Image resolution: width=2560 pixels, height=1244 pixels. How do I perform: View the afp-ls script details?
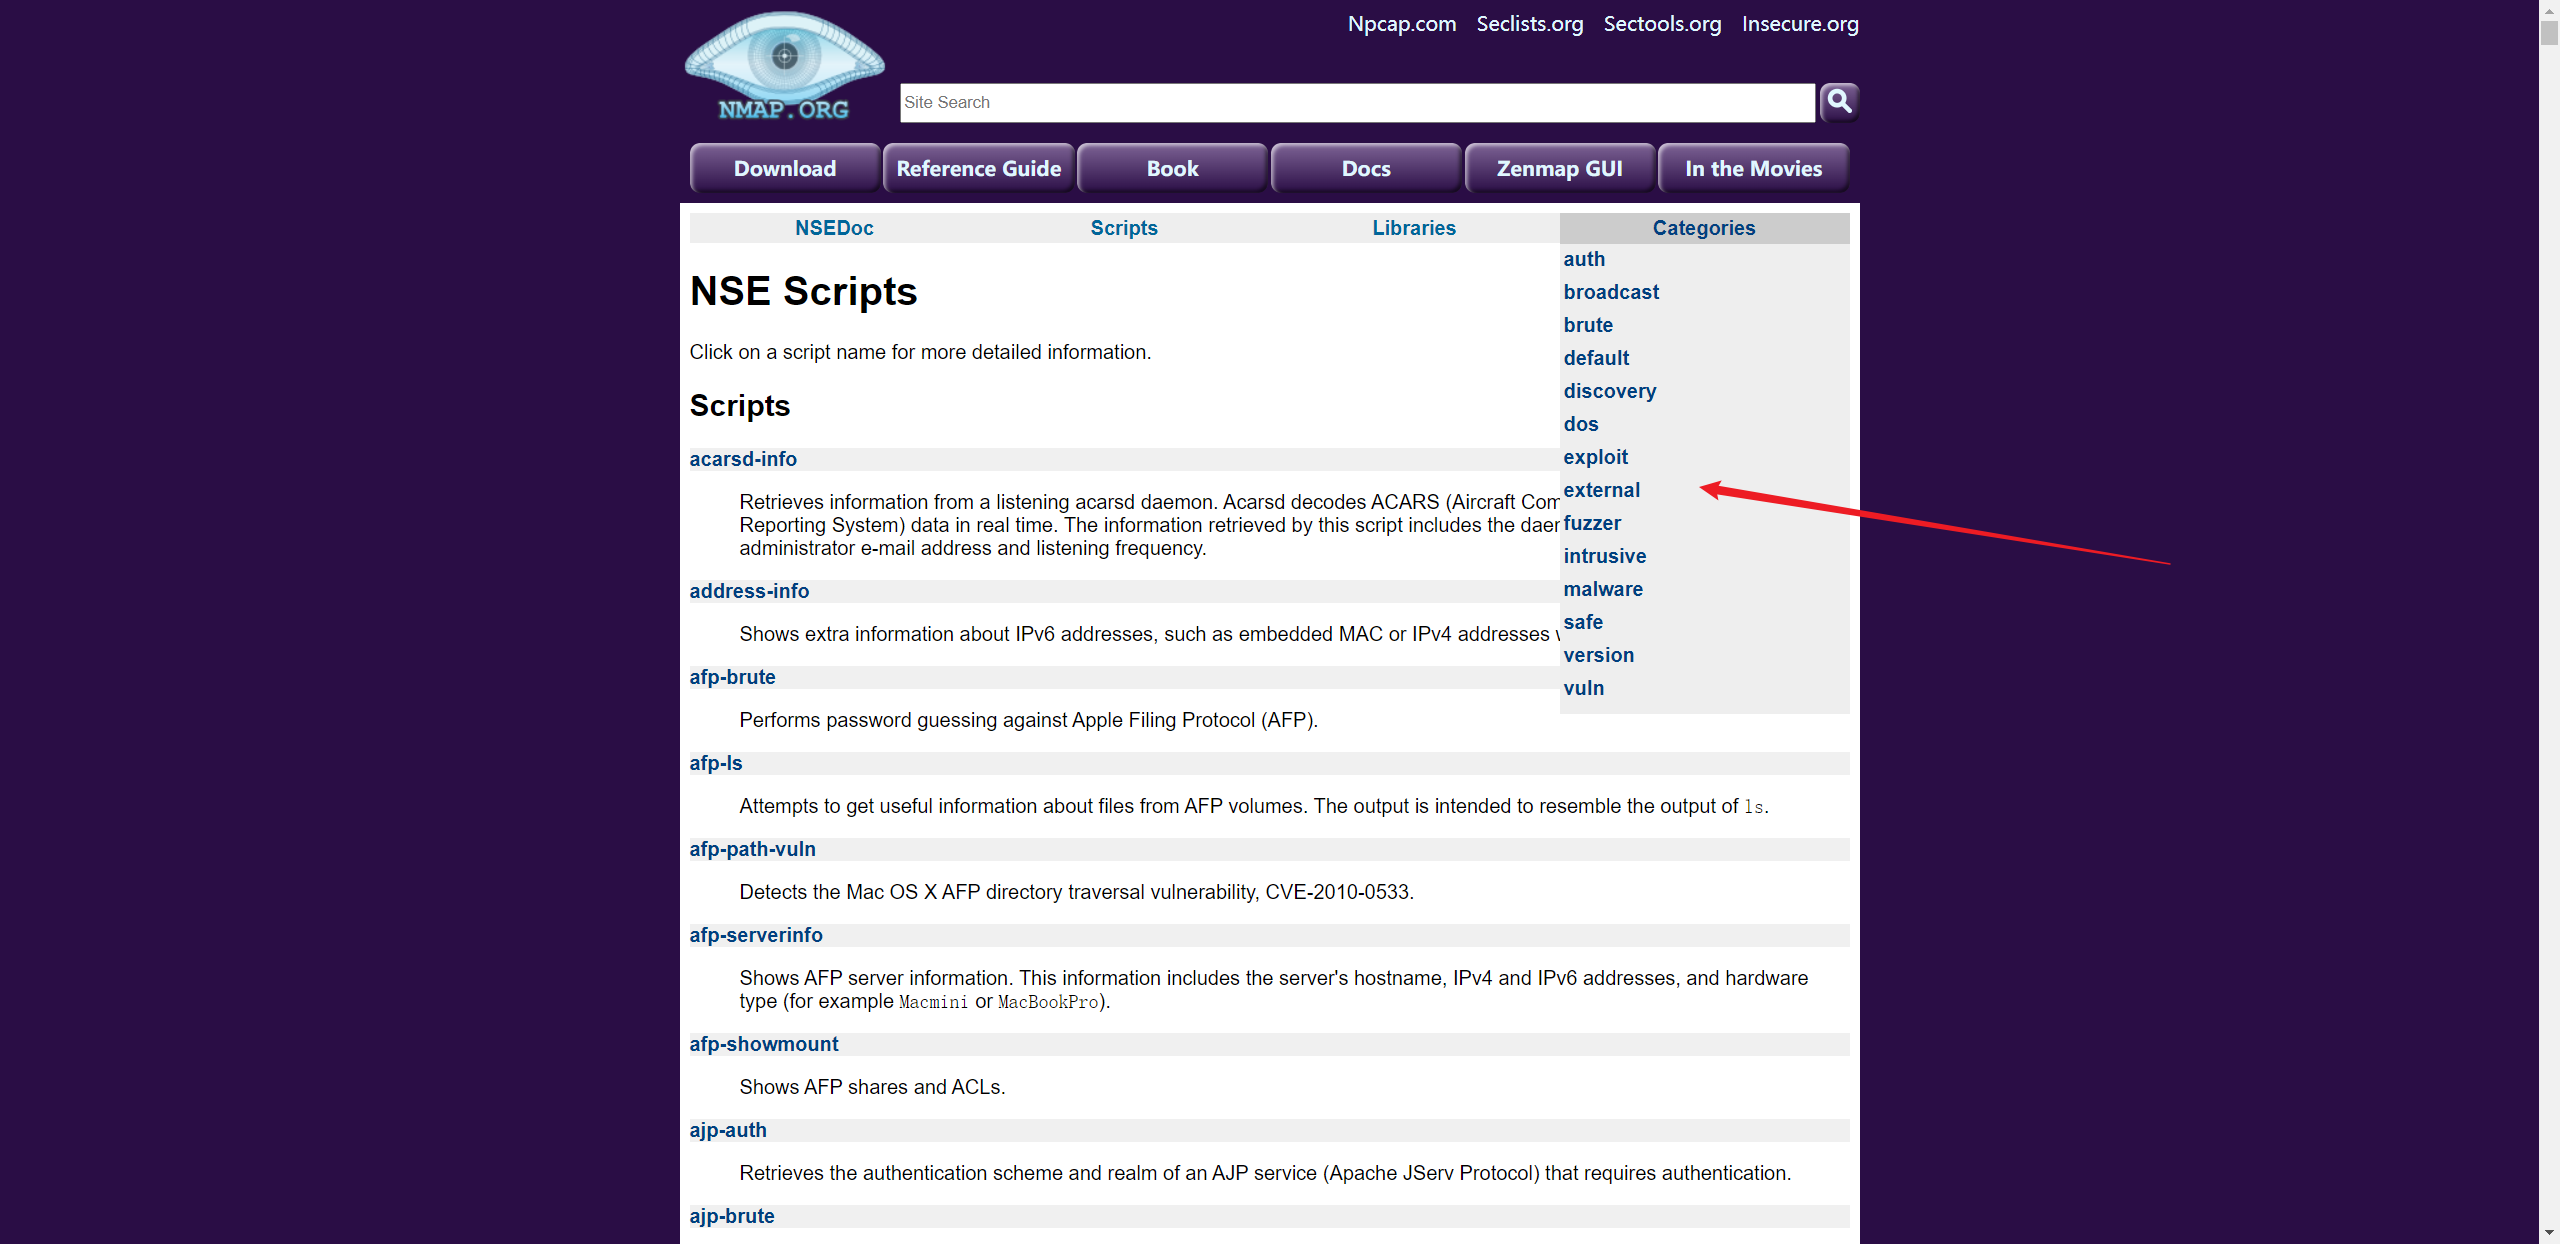coord(716,763)
